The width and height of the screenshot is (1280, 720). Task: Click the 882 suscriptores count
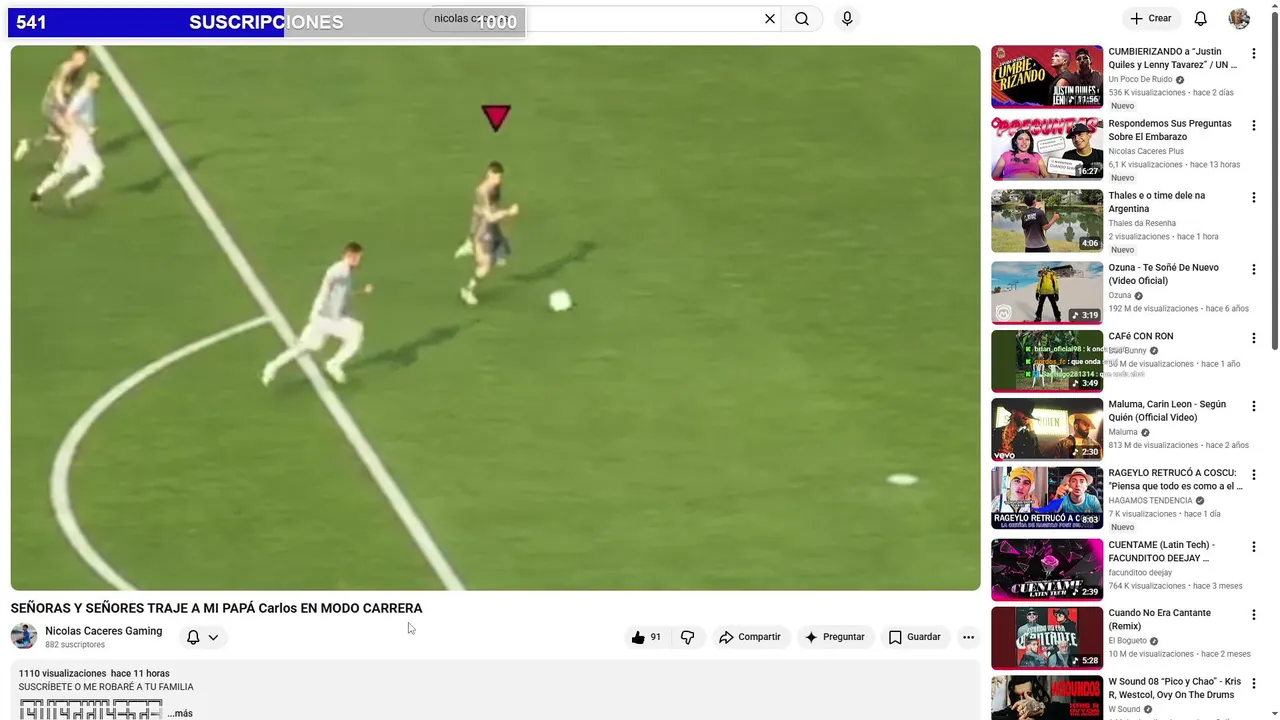[x=75, y=645]
